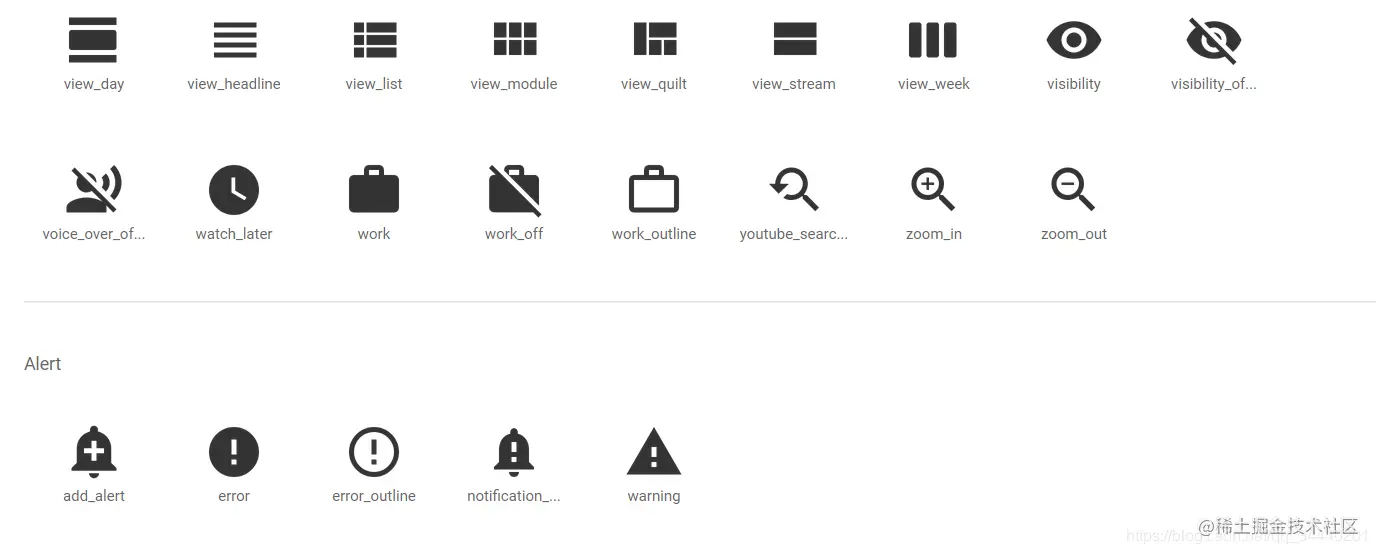
Task: Choose the add_alert bell icon
Action: [94, 452]
